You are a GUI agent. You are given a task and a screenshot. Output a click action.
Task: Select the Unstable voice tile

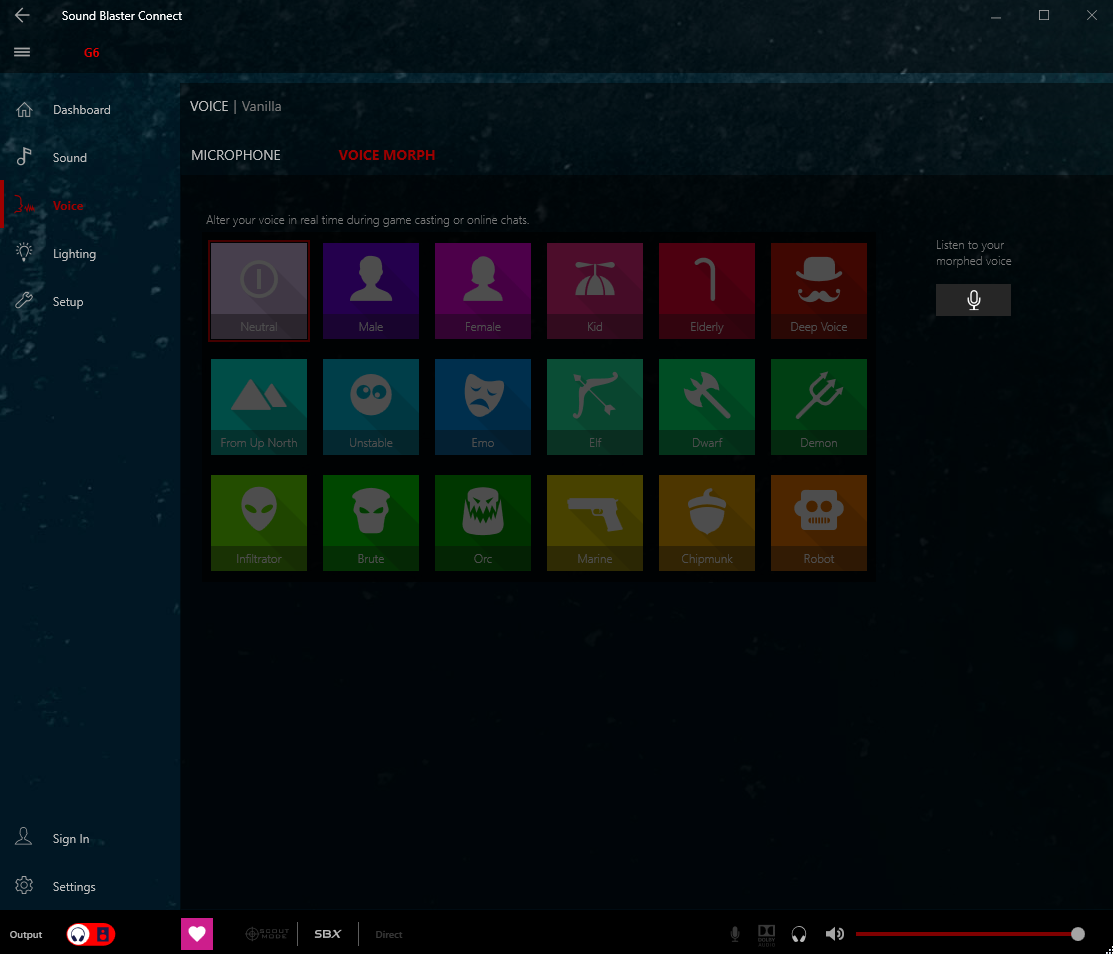coord(371,407)
